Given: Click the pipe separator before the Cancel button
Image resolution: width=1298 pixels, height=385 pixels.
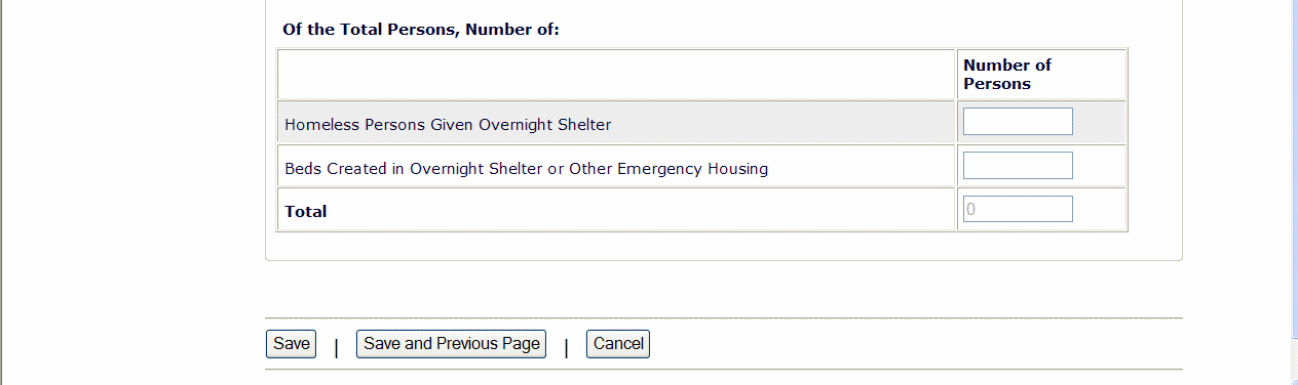Looking at the screenshot, I should [566, 347].
